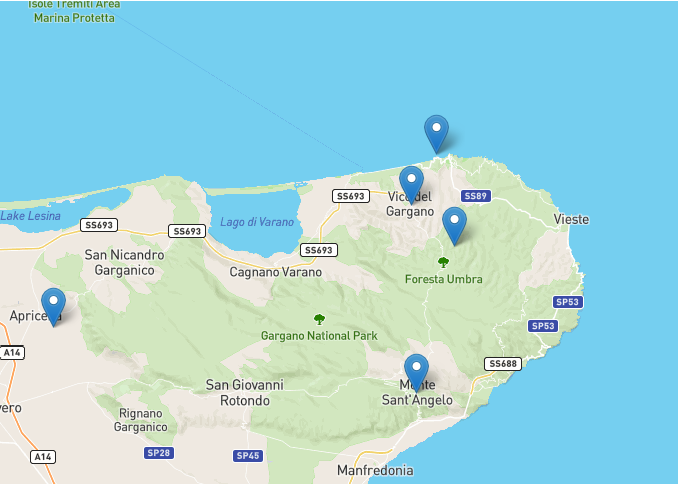Select the pin at Monte Sant'Angelo
Image resolution: width=678 pixels, height=484 pixels.
point(416,373)
